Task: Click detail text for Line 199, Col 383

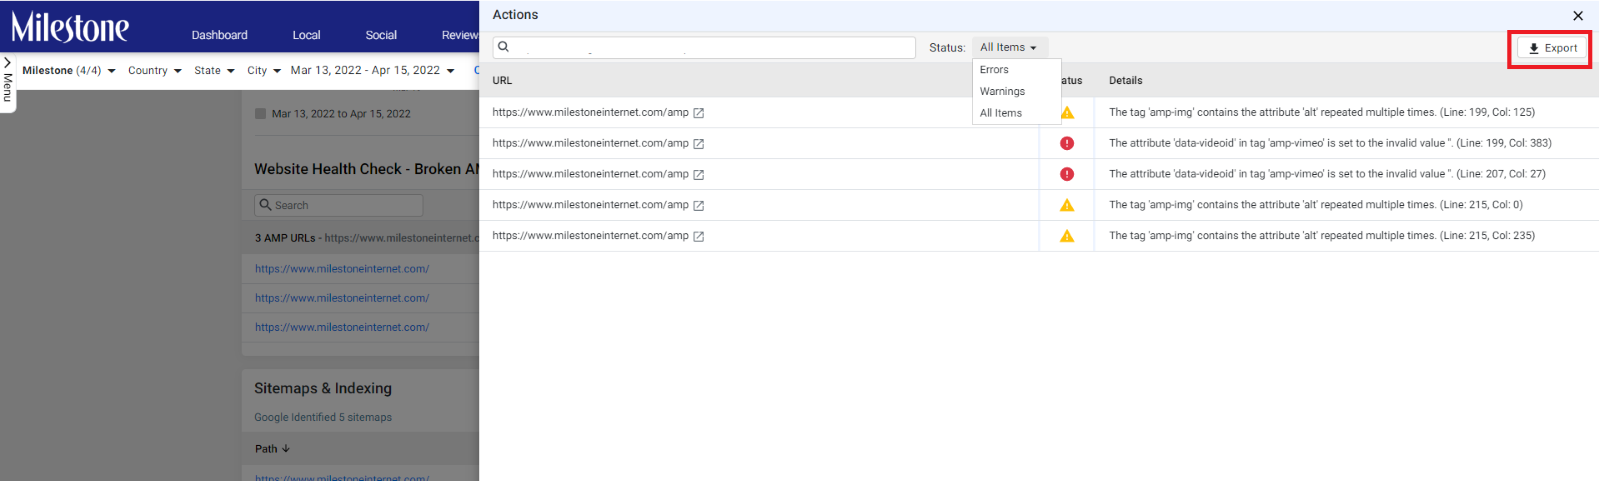Action: [1330, 143]
